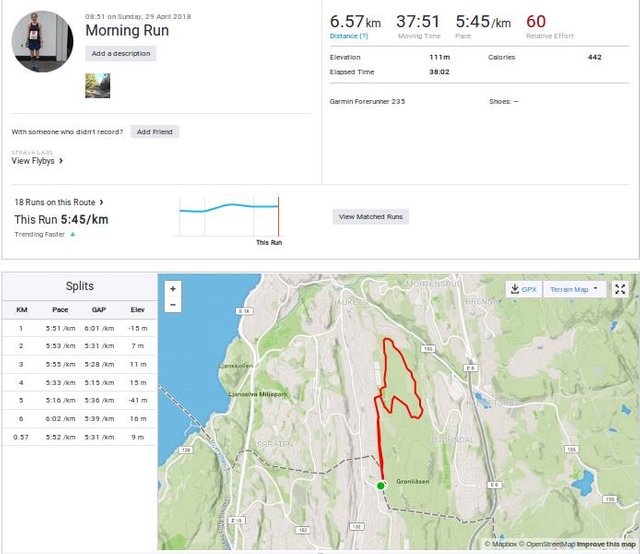Open the athlete profile picture

tap(42, 42)
